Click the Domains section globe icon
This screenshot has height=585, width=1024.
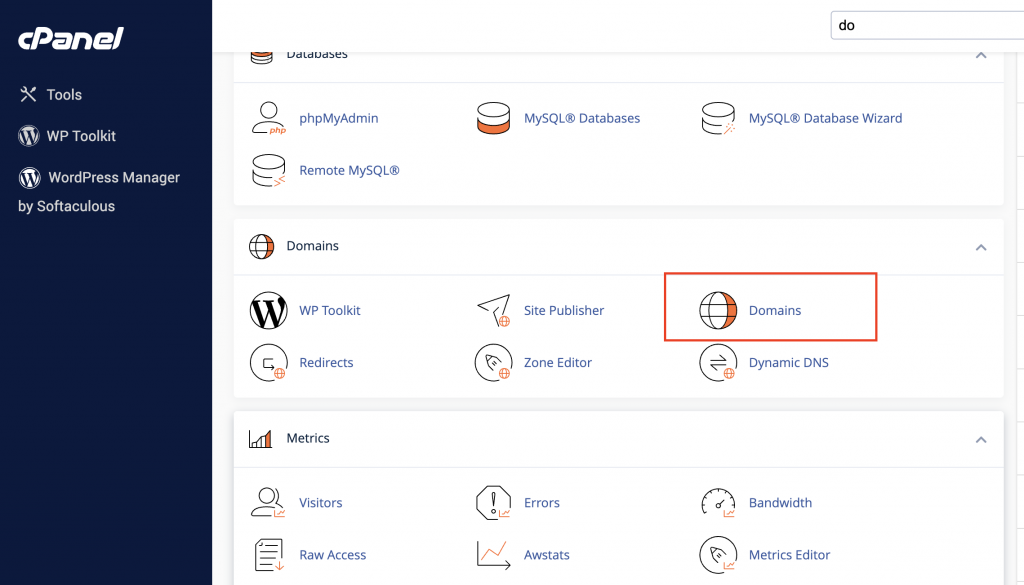(261, 246)
